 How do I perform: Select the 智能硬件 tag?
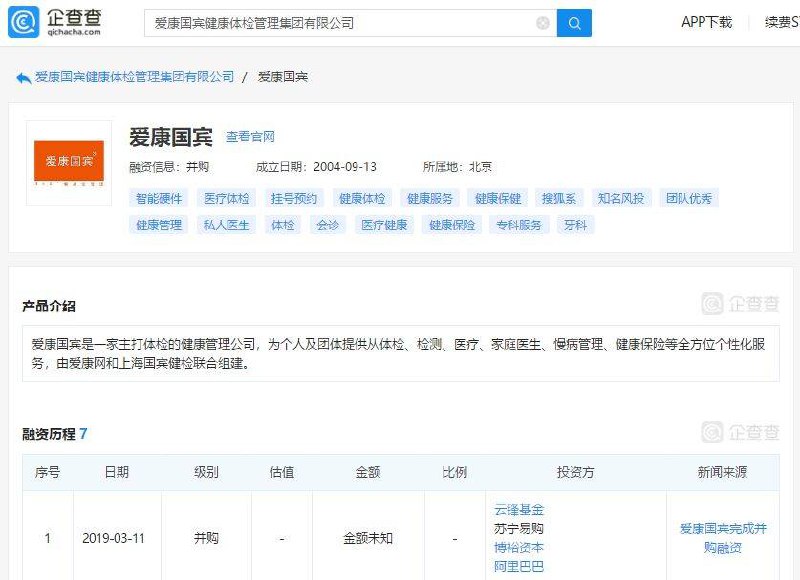pyautogui.click(x=158, y=199)
